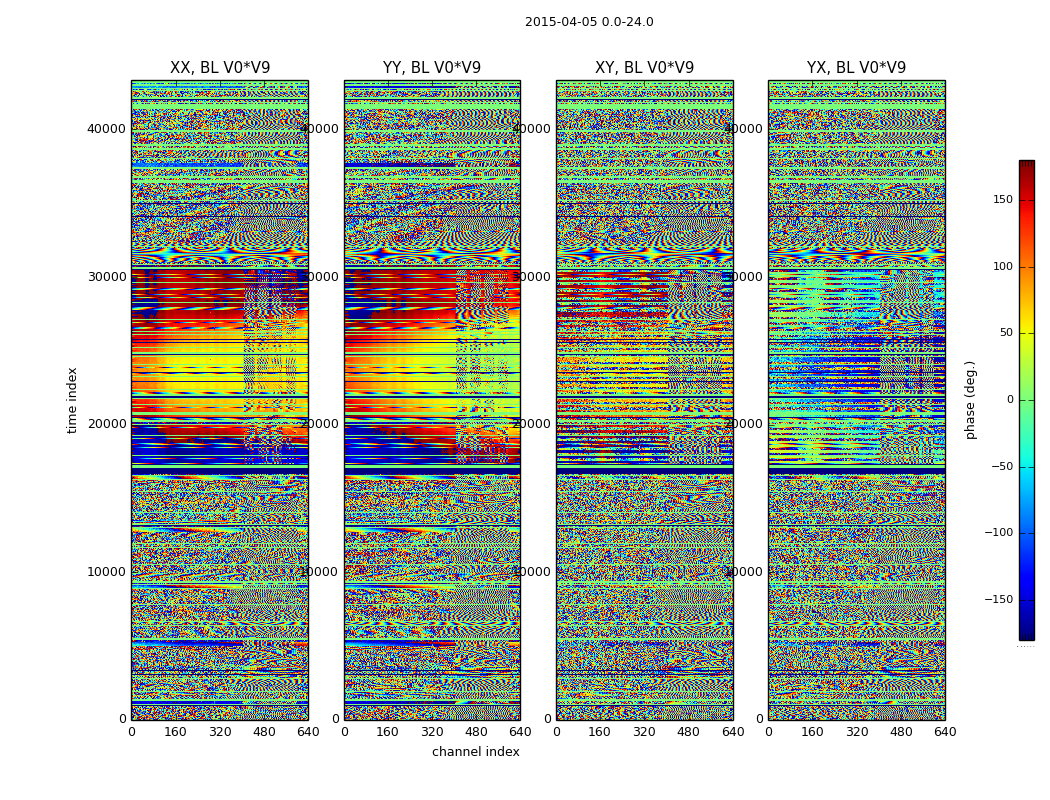Click colorbar tick label "−50"
This screenshot has width=1050, height=800.
(1002, 466)
